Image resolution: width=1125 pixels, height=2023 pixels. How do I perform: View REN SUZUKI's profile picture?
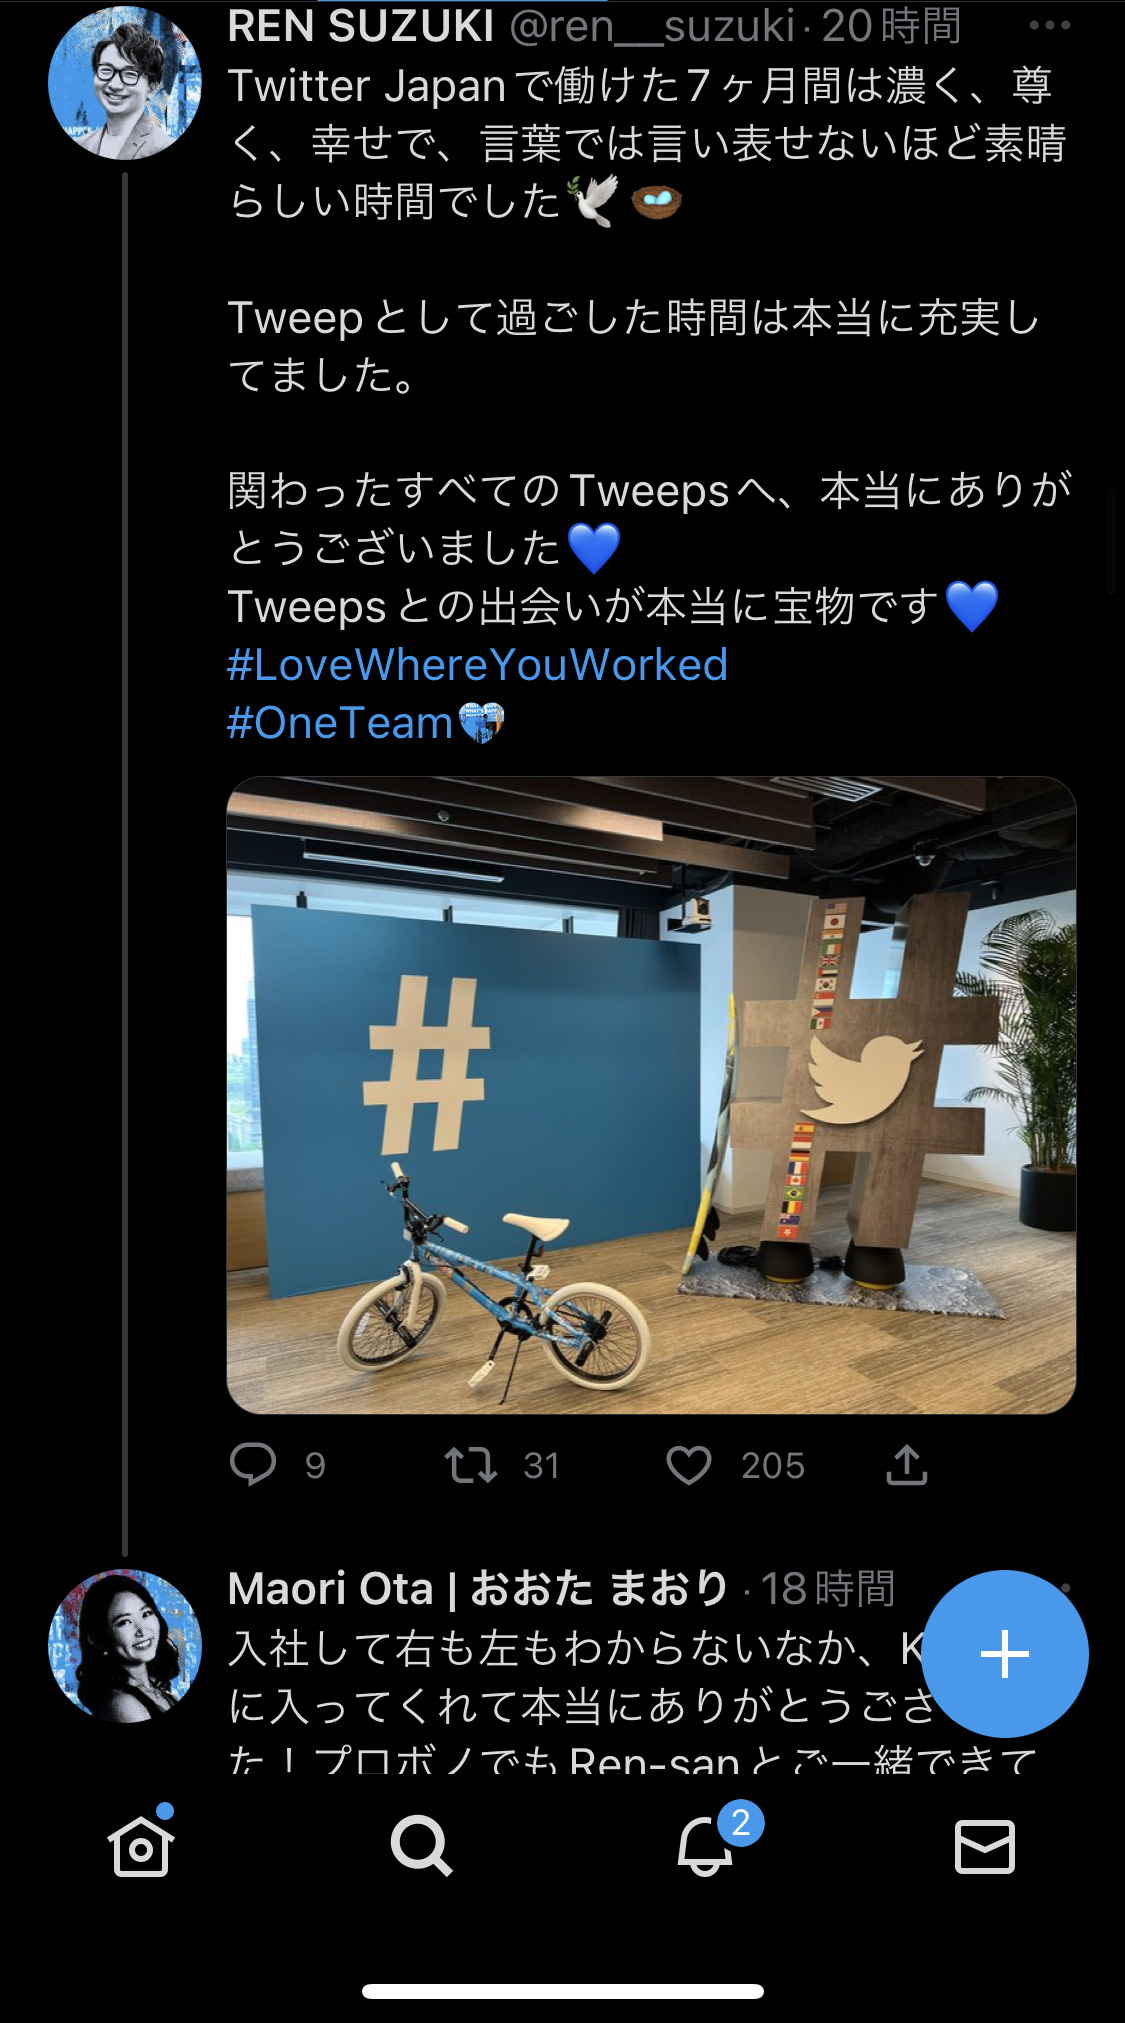(x=125, y=82)
